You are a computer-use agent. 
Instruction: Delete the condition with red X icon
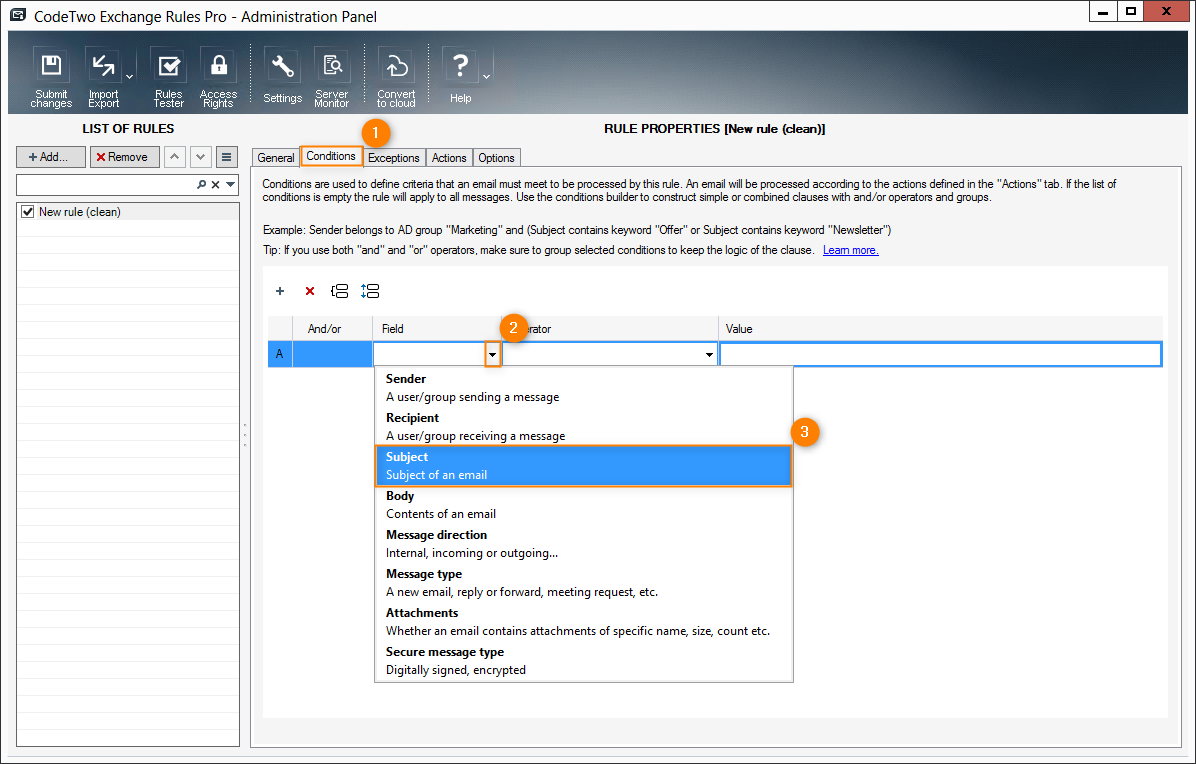click(310, 291)
